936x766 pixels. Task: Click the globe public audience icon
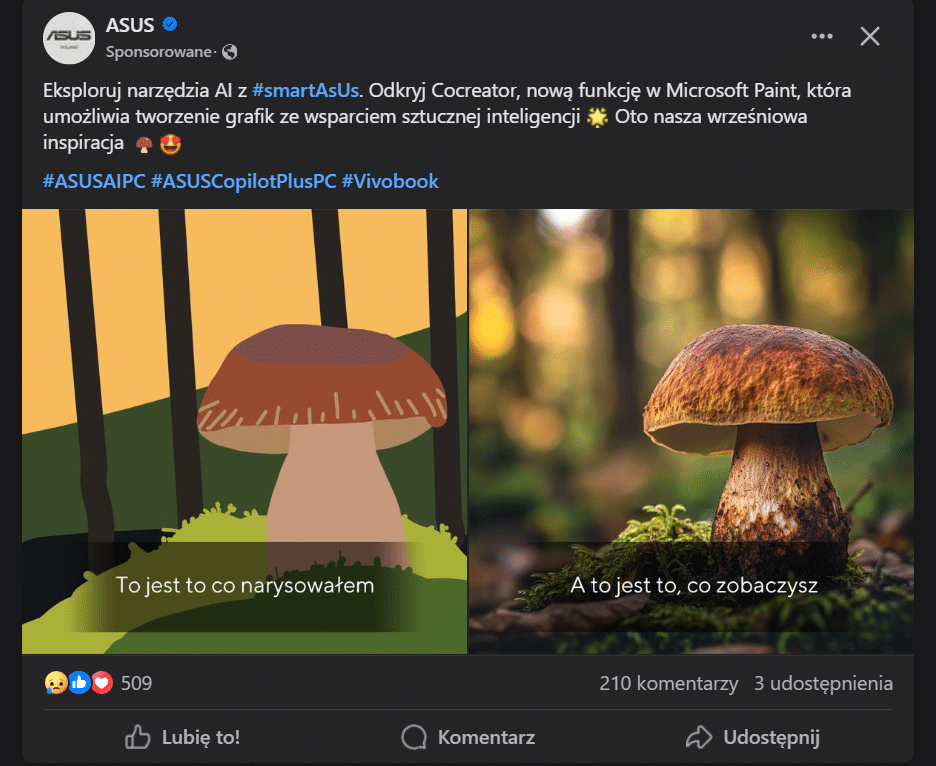pos(230,52)
